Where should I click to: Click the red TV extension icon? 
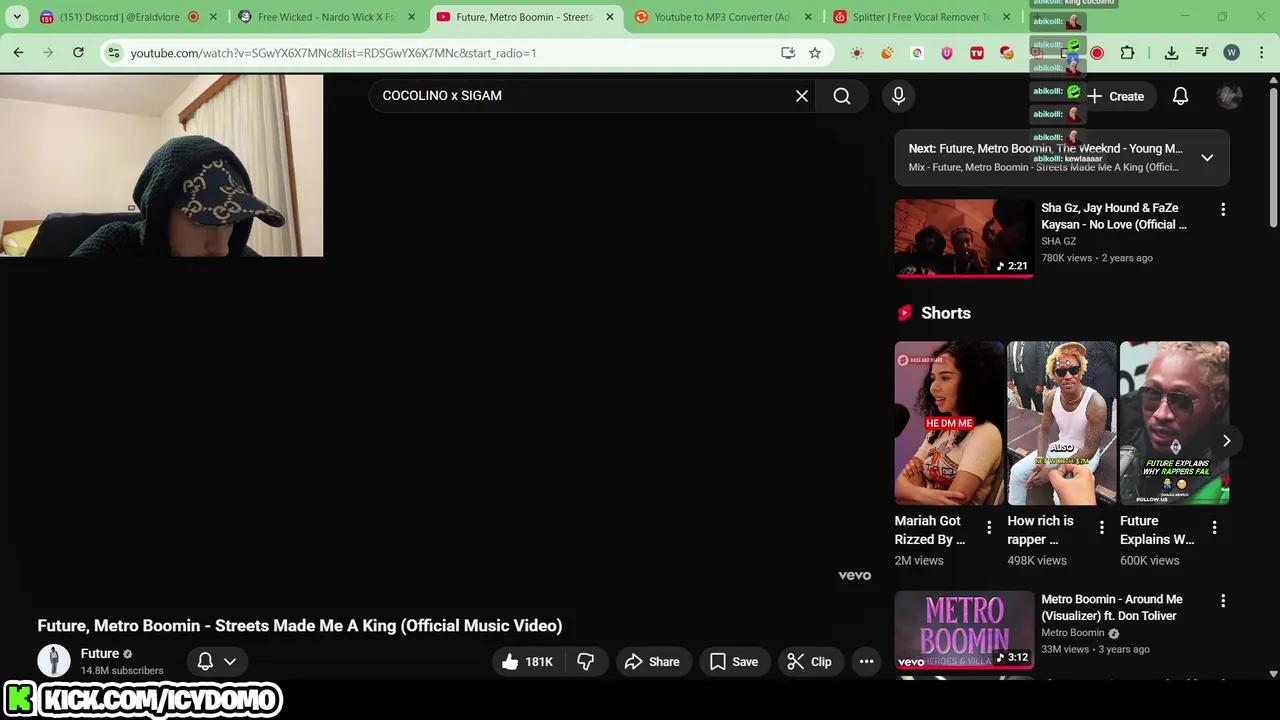(977, 53)
